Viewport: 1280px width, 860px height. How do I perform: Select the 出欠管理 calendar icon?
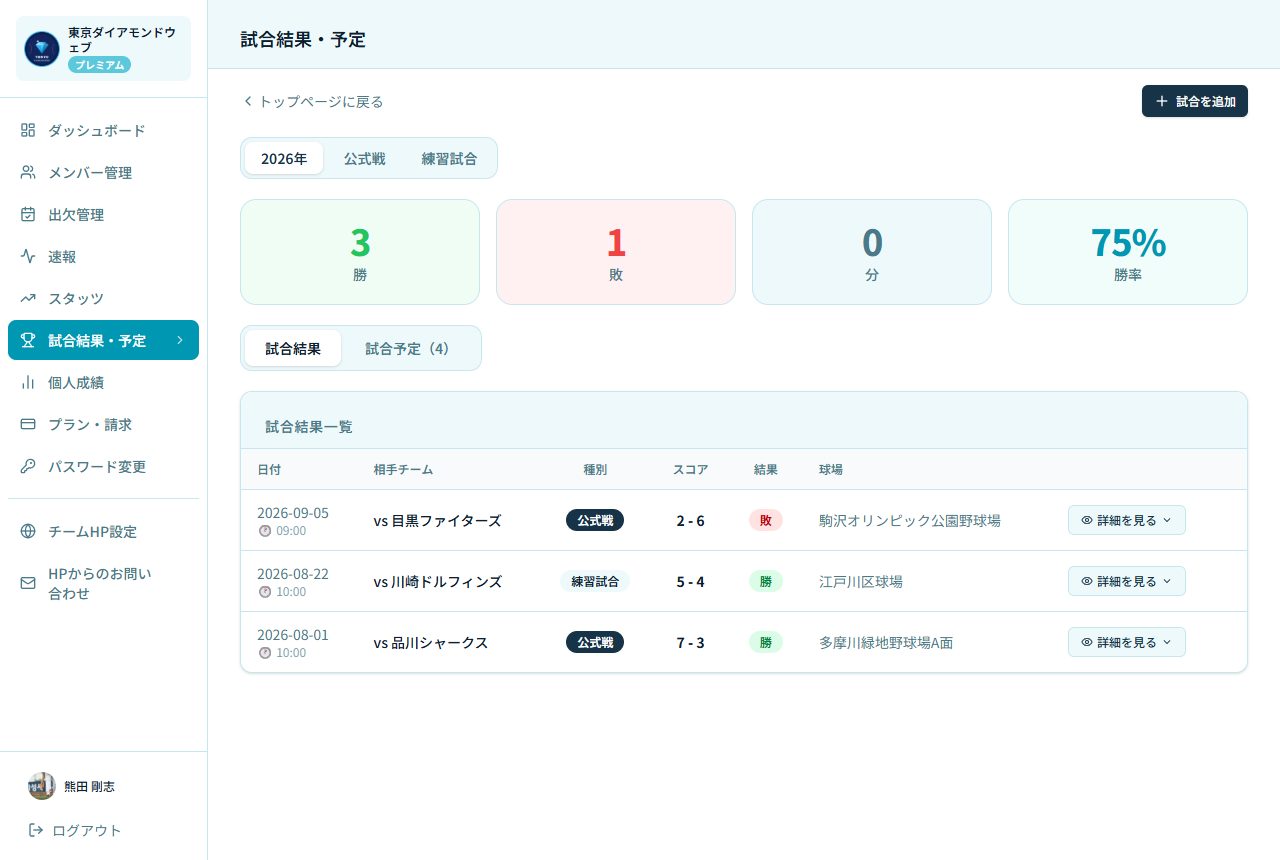[28, 215]
